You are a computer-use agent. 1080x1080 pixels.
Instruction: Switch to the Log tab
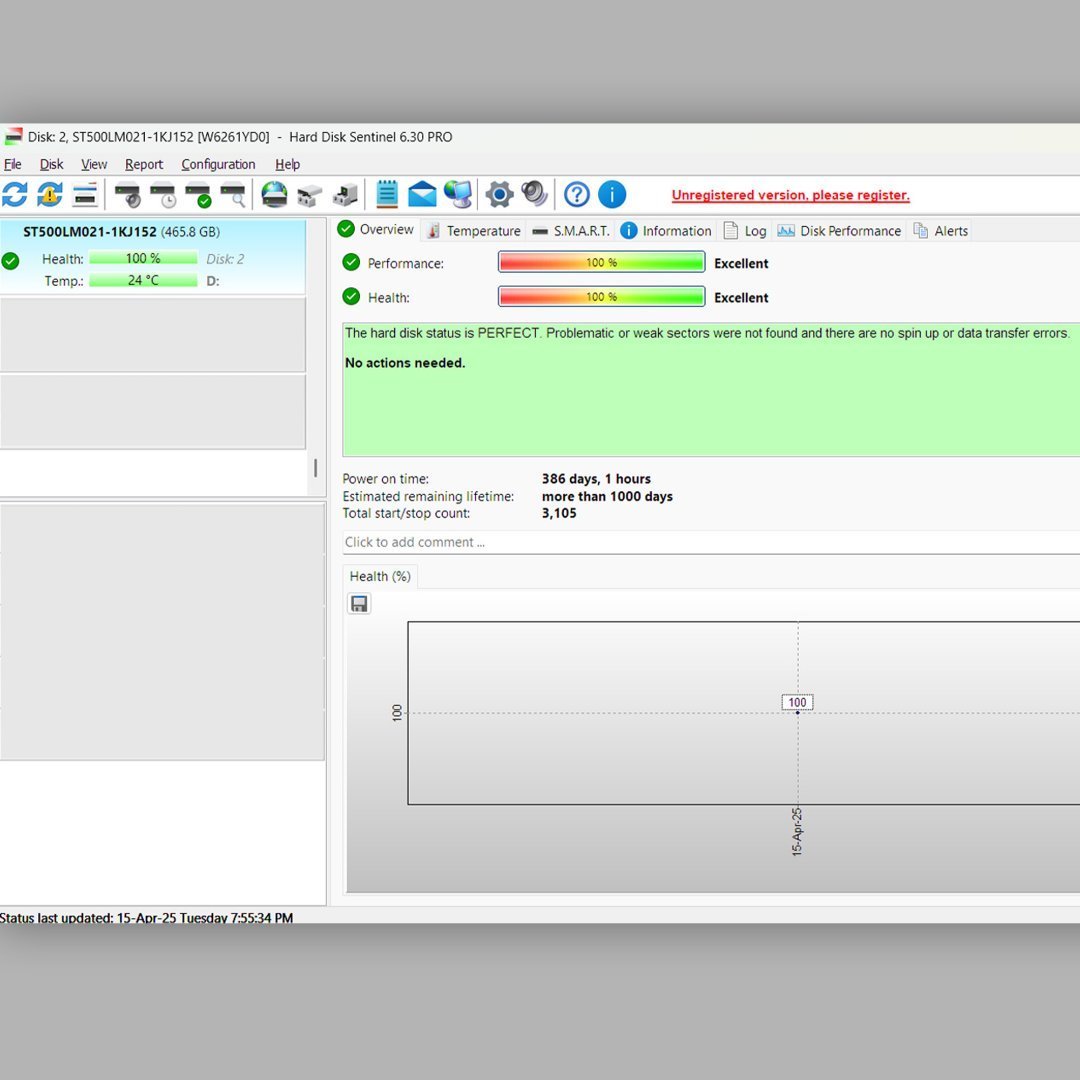745,231
